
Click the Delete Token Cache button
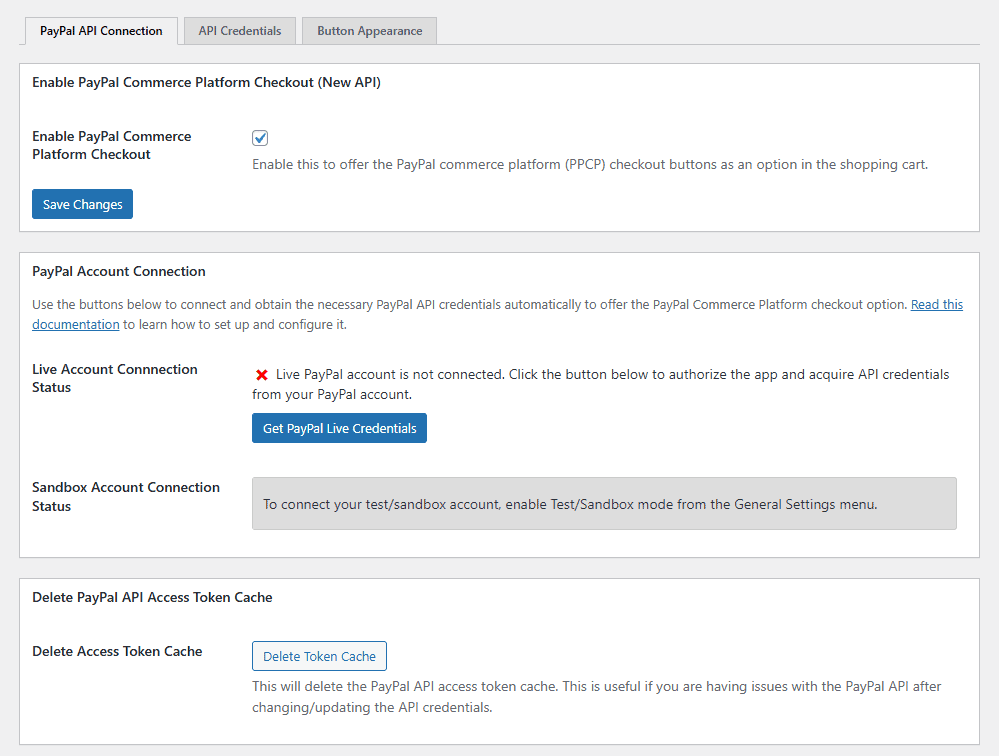319,656
